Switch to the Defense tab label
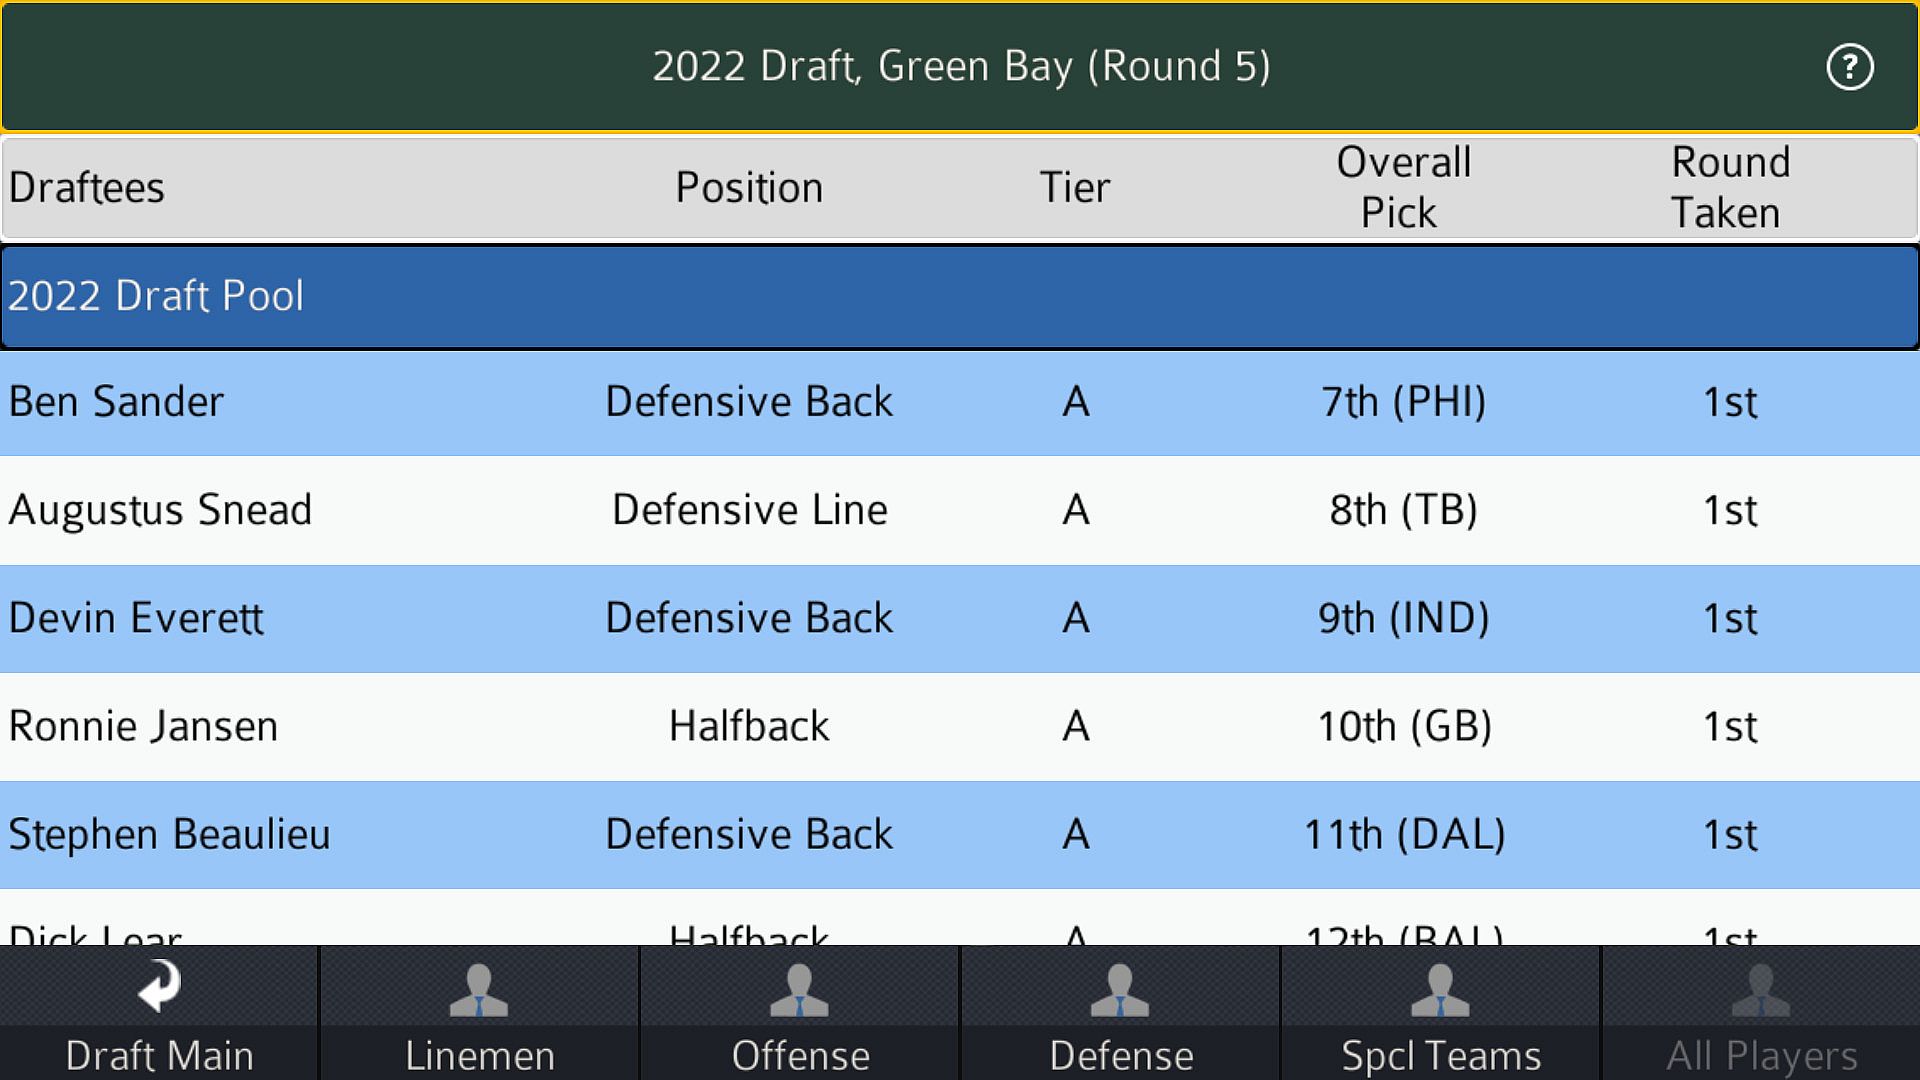Image resolution: width=1920 pixels, height=1080 pixels. click(1121, 1055)
